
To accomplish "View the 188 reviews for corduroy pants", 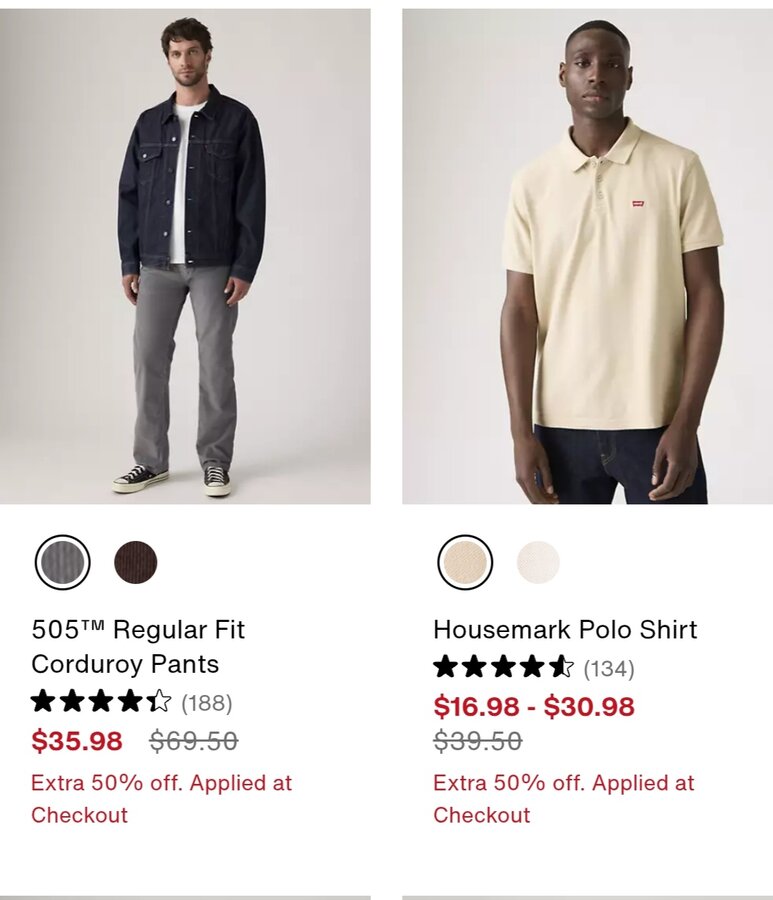I will point(207,703).
